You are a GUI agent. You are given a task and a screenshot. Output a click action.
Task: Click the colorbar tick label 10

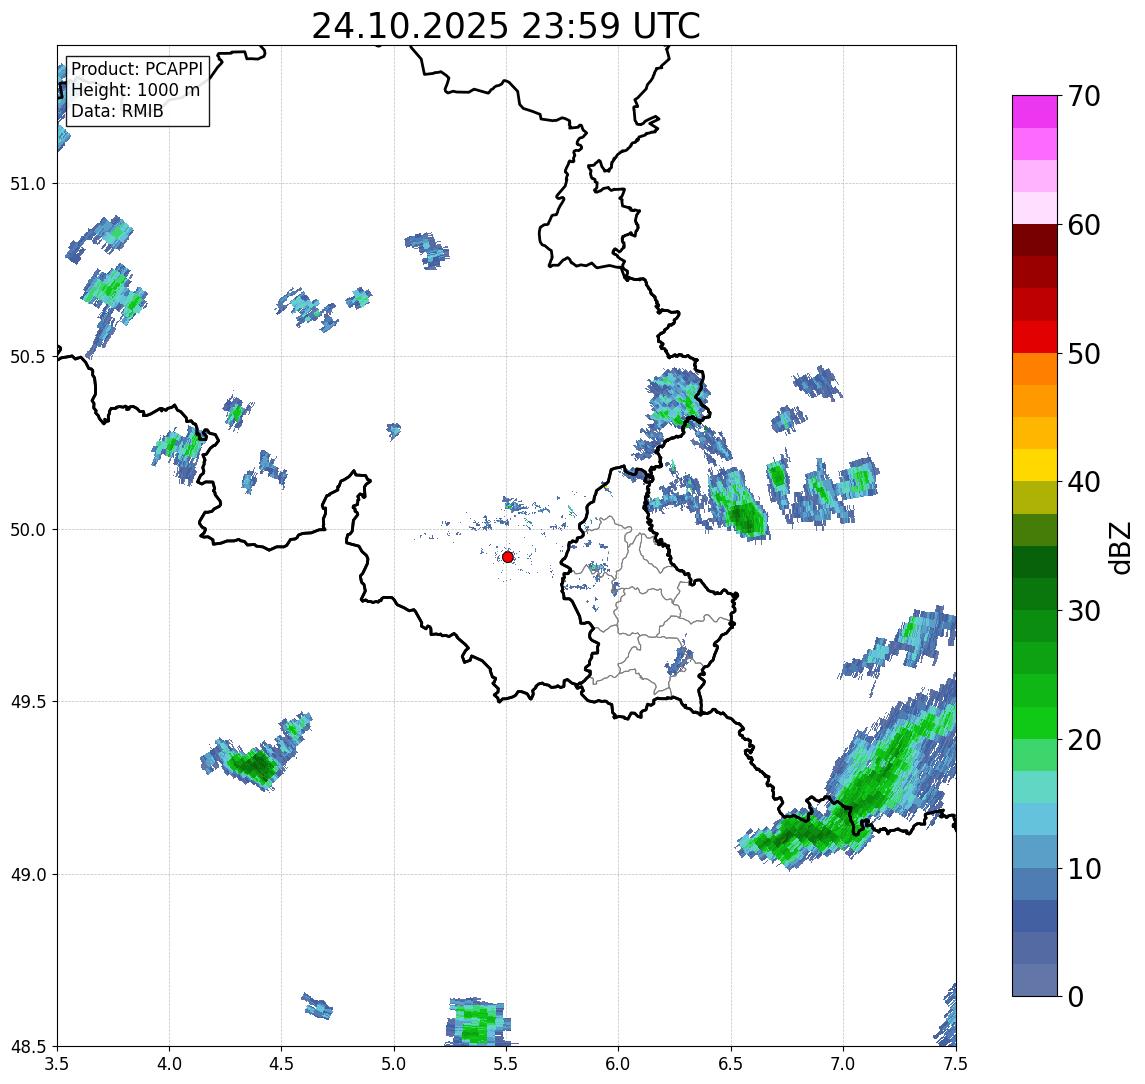[1084, 869]
